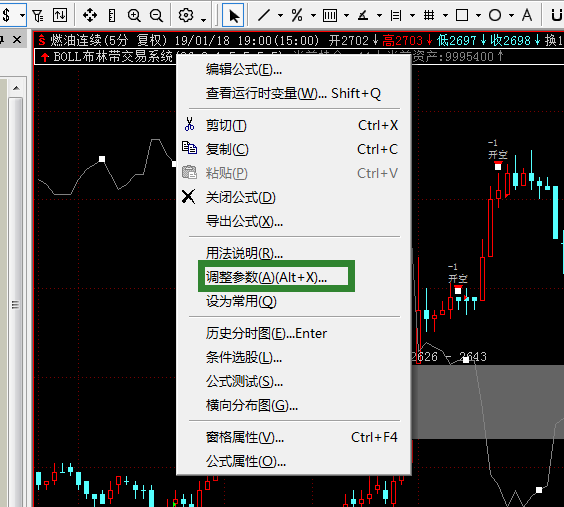Image resolution: width=564 pixels, height=507 pixels.
Task: Click the up-down sort arrows icon
Action: coord(60,15)
